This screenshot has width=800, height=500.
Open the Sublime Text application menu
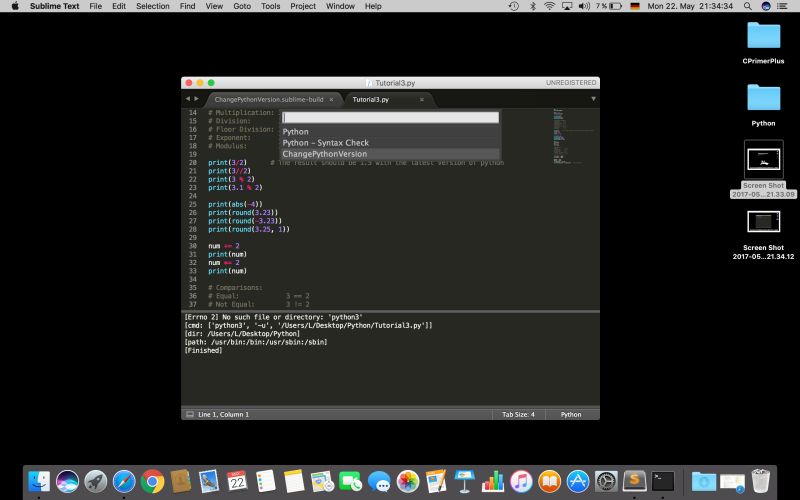[x=55, y=6]
